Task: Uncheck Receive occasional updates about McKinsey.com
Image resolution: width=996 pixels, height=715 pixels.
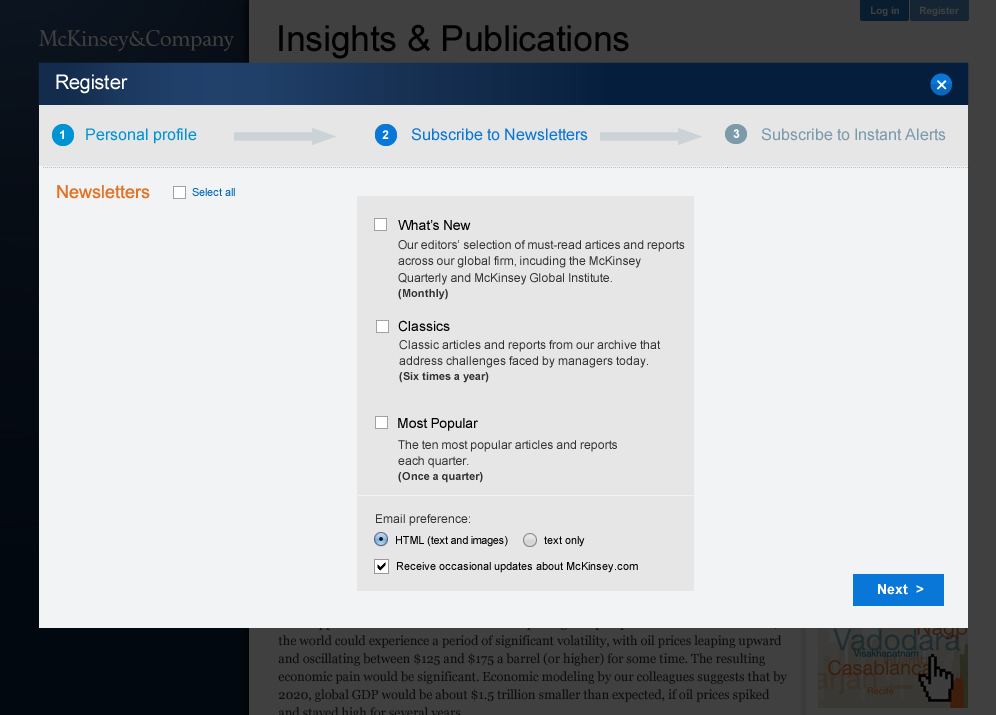Action: (x=381, y=566)
